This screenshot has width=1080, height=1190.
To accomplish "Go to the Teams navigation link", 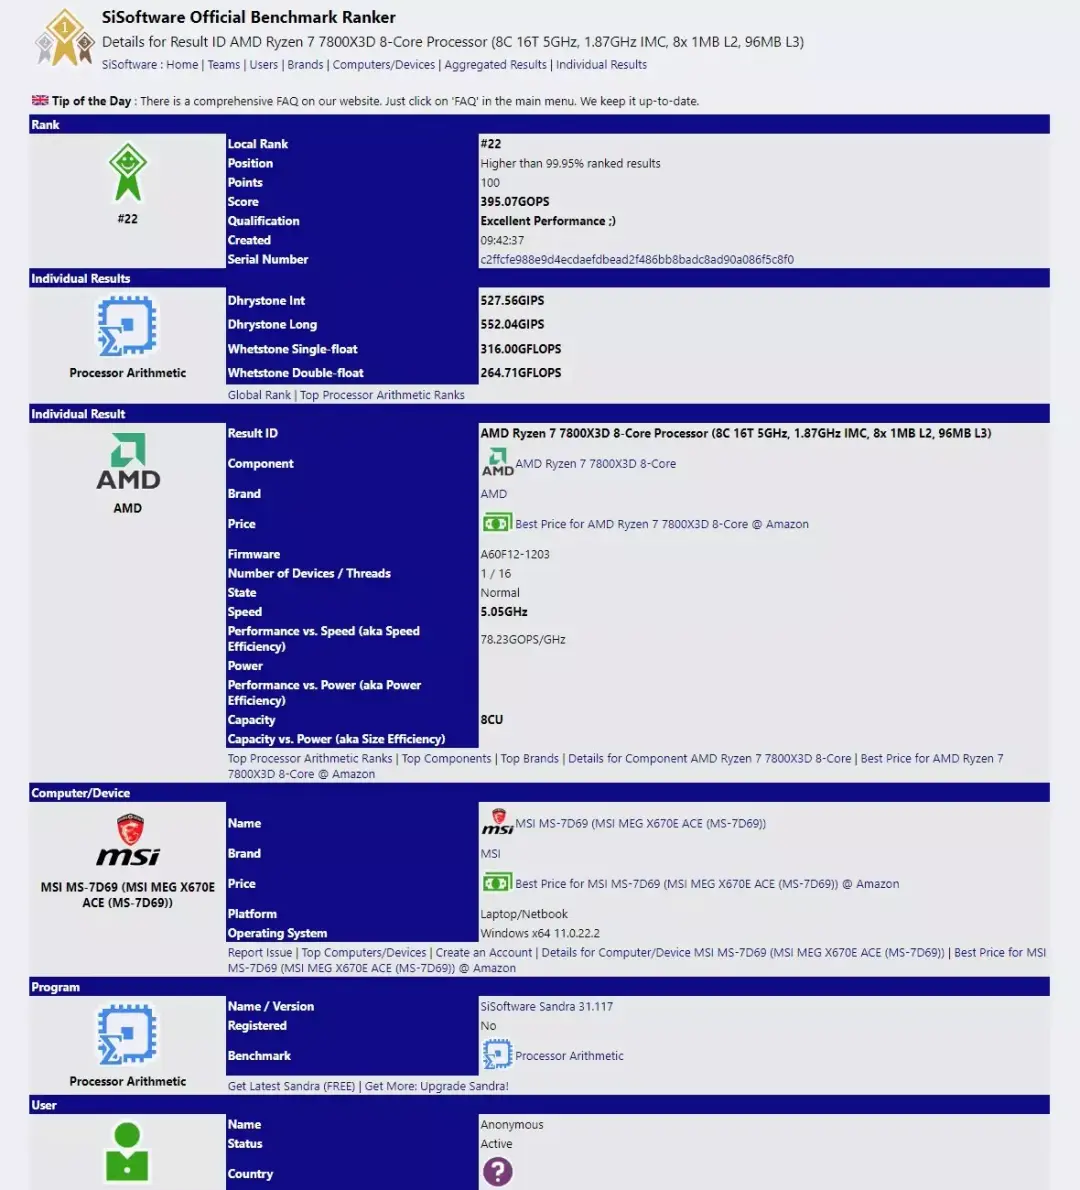I will coord(224,65).
